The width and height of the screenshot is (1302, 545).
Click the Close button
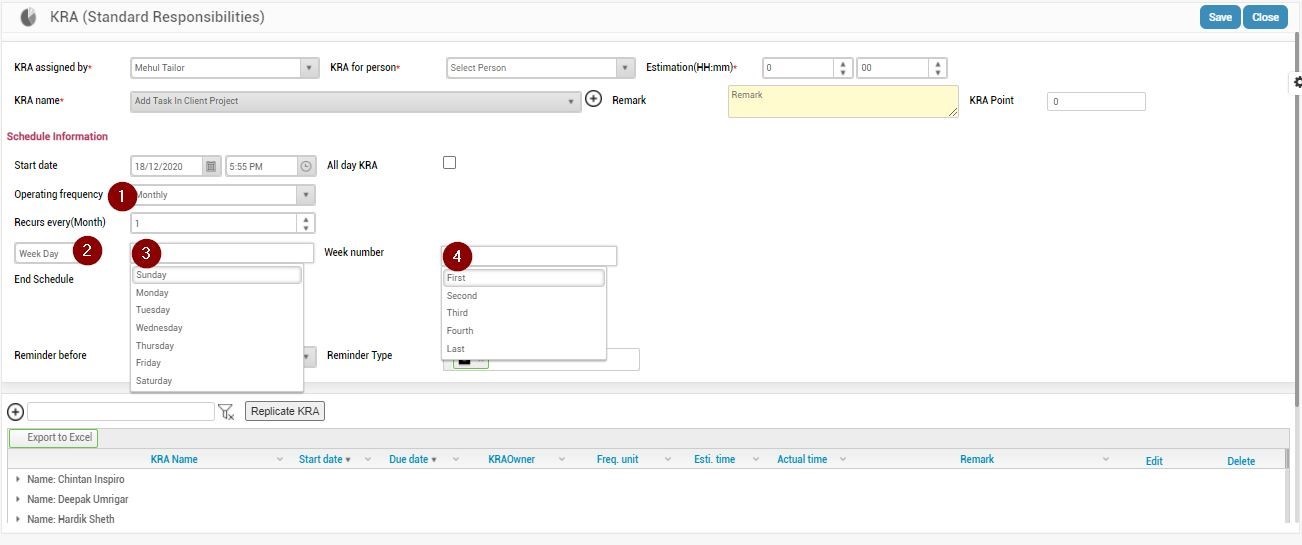1265,17
